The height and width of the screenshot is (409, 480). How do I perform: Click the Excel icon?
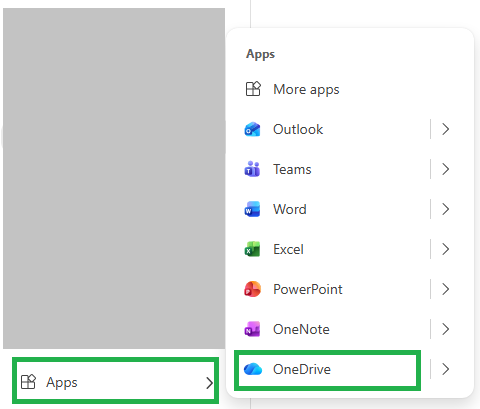point(252,249)
